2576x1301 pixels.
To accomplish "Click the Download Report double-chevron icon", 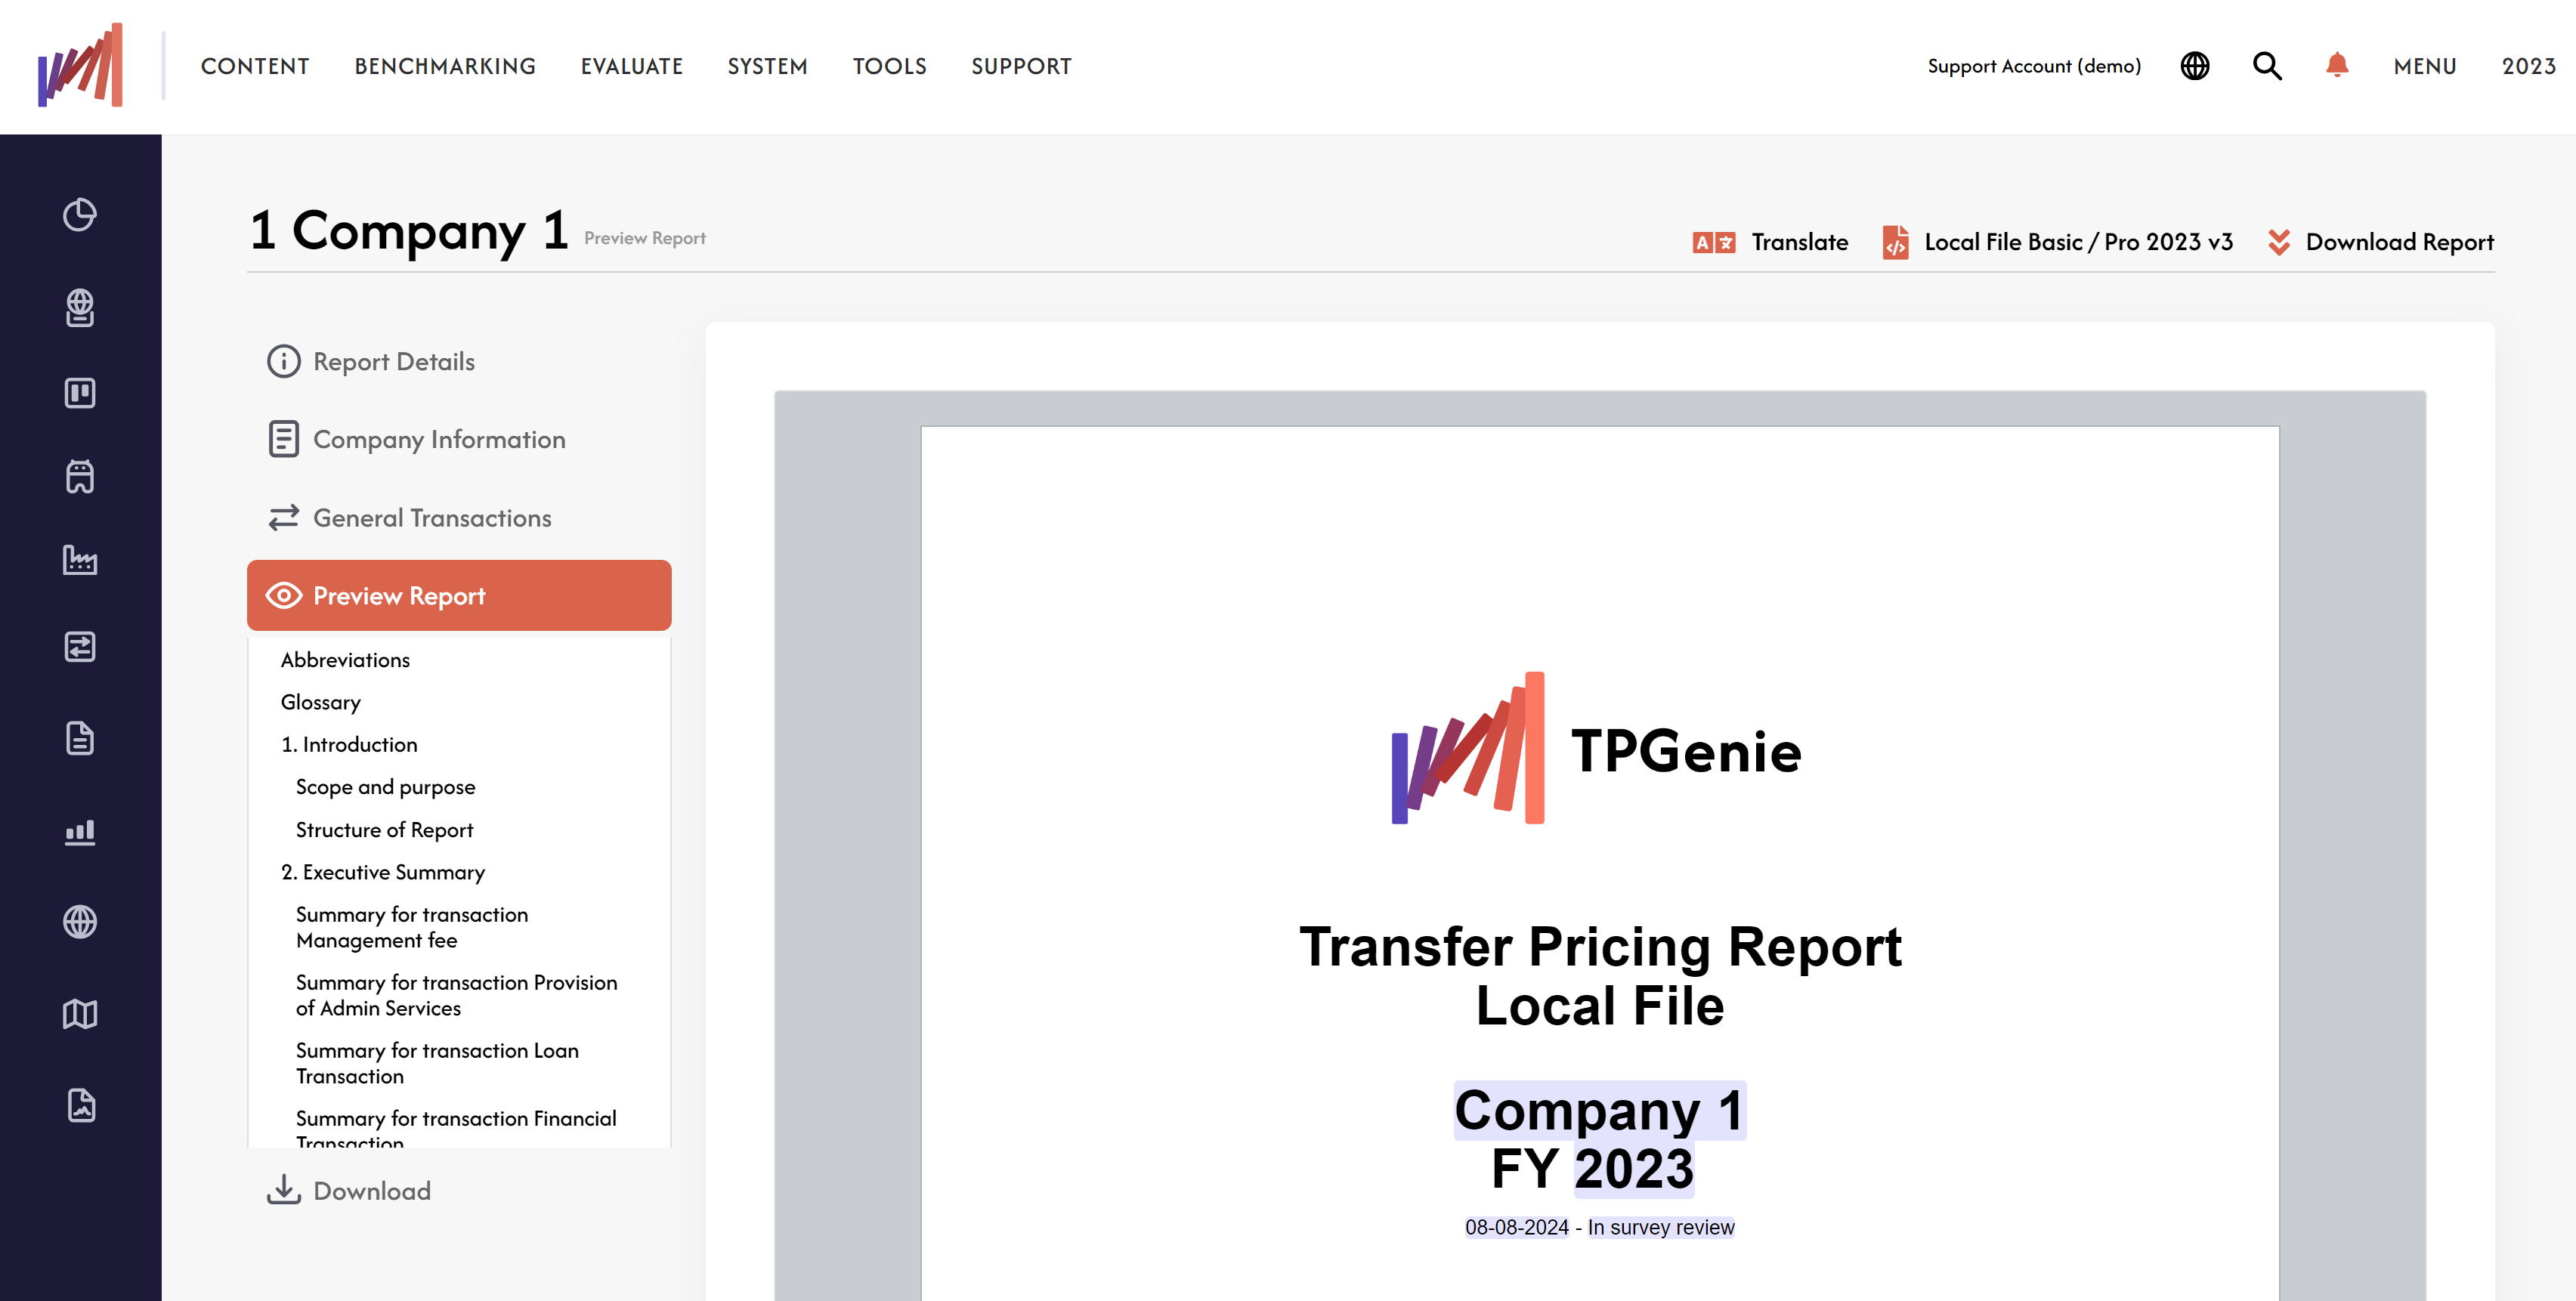I will click(2278, 242).
